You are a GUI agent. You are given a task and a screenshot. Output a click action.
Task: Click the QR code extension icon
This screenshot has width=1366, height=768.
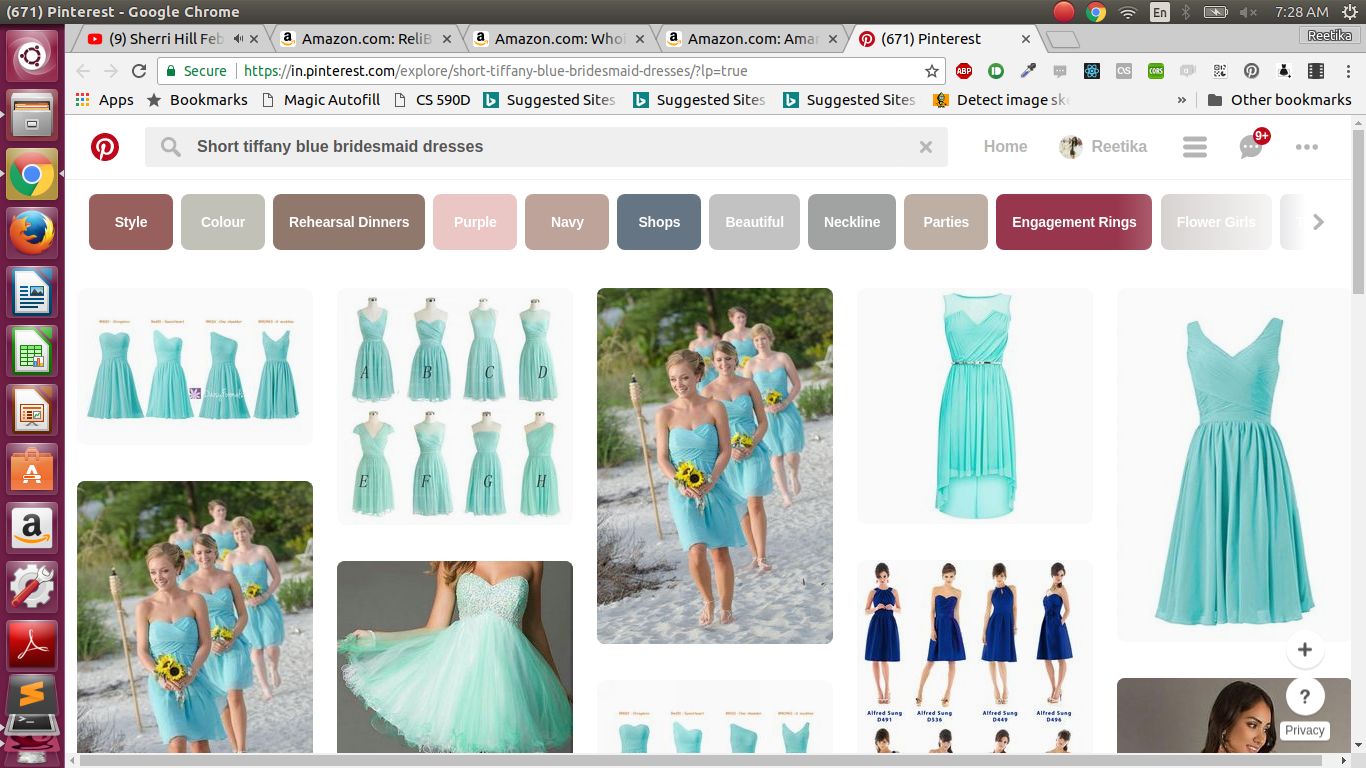coord(1219,71)
